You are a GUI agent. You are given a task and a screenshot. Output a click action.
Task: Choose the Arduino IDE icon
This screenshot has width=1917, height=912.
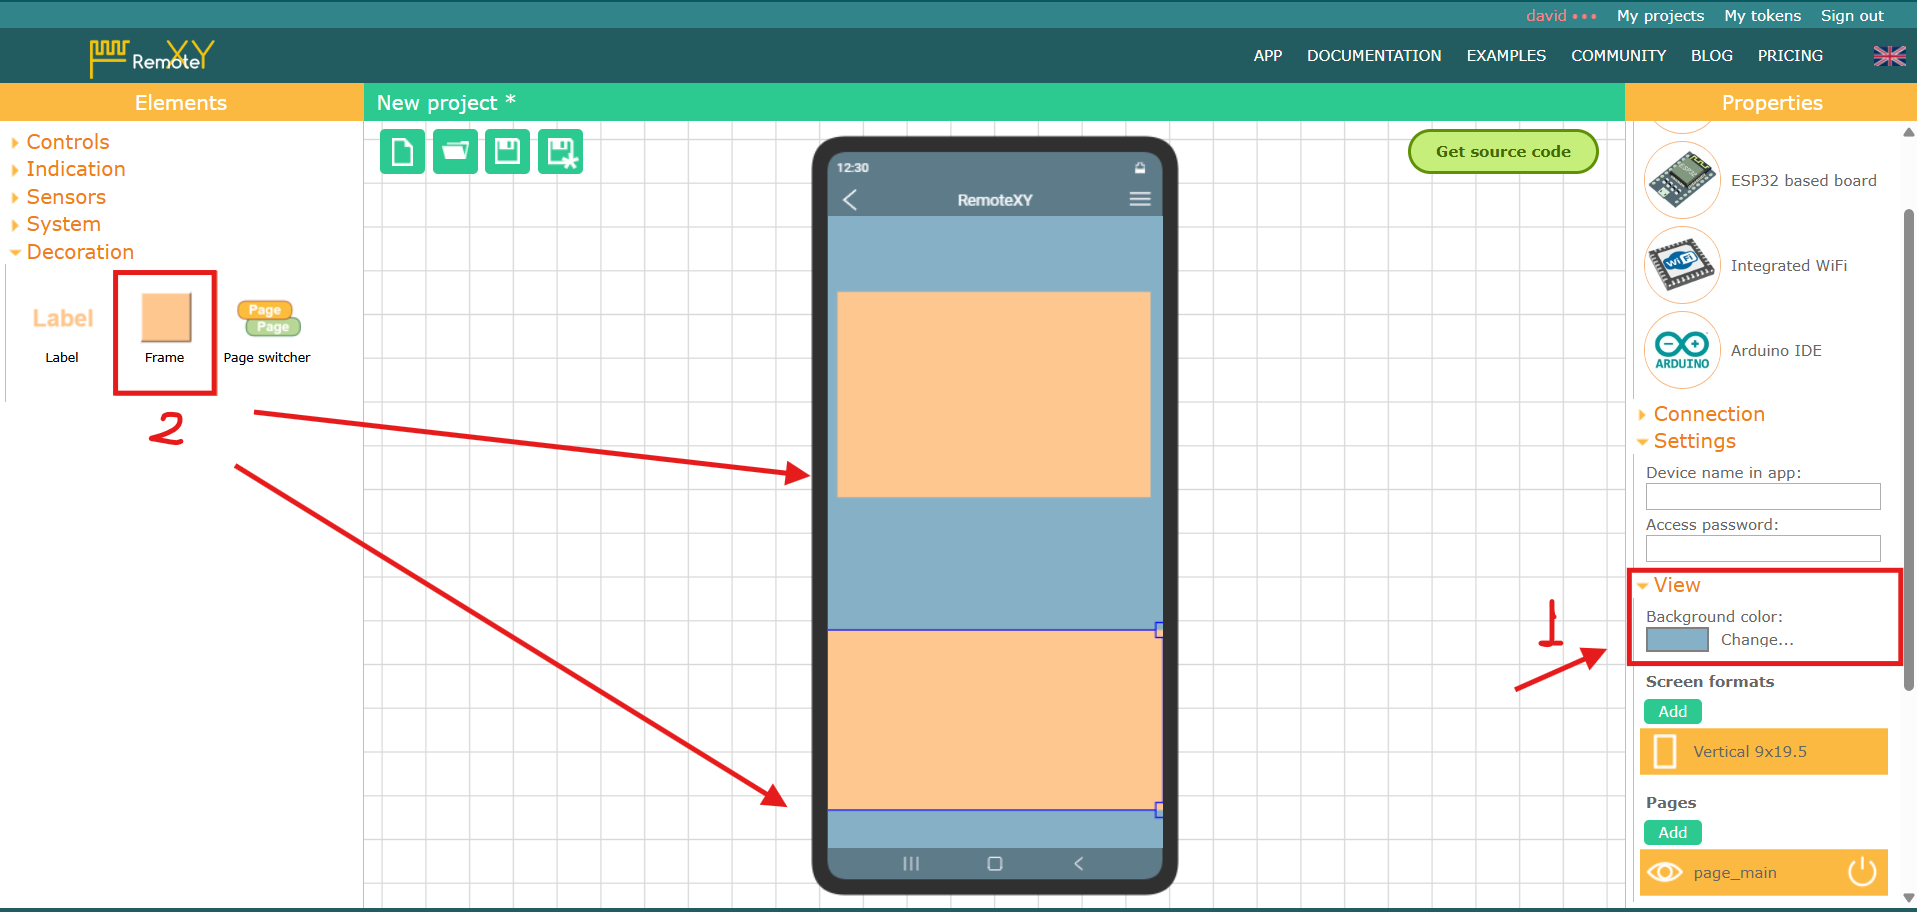click(1682, 351)
